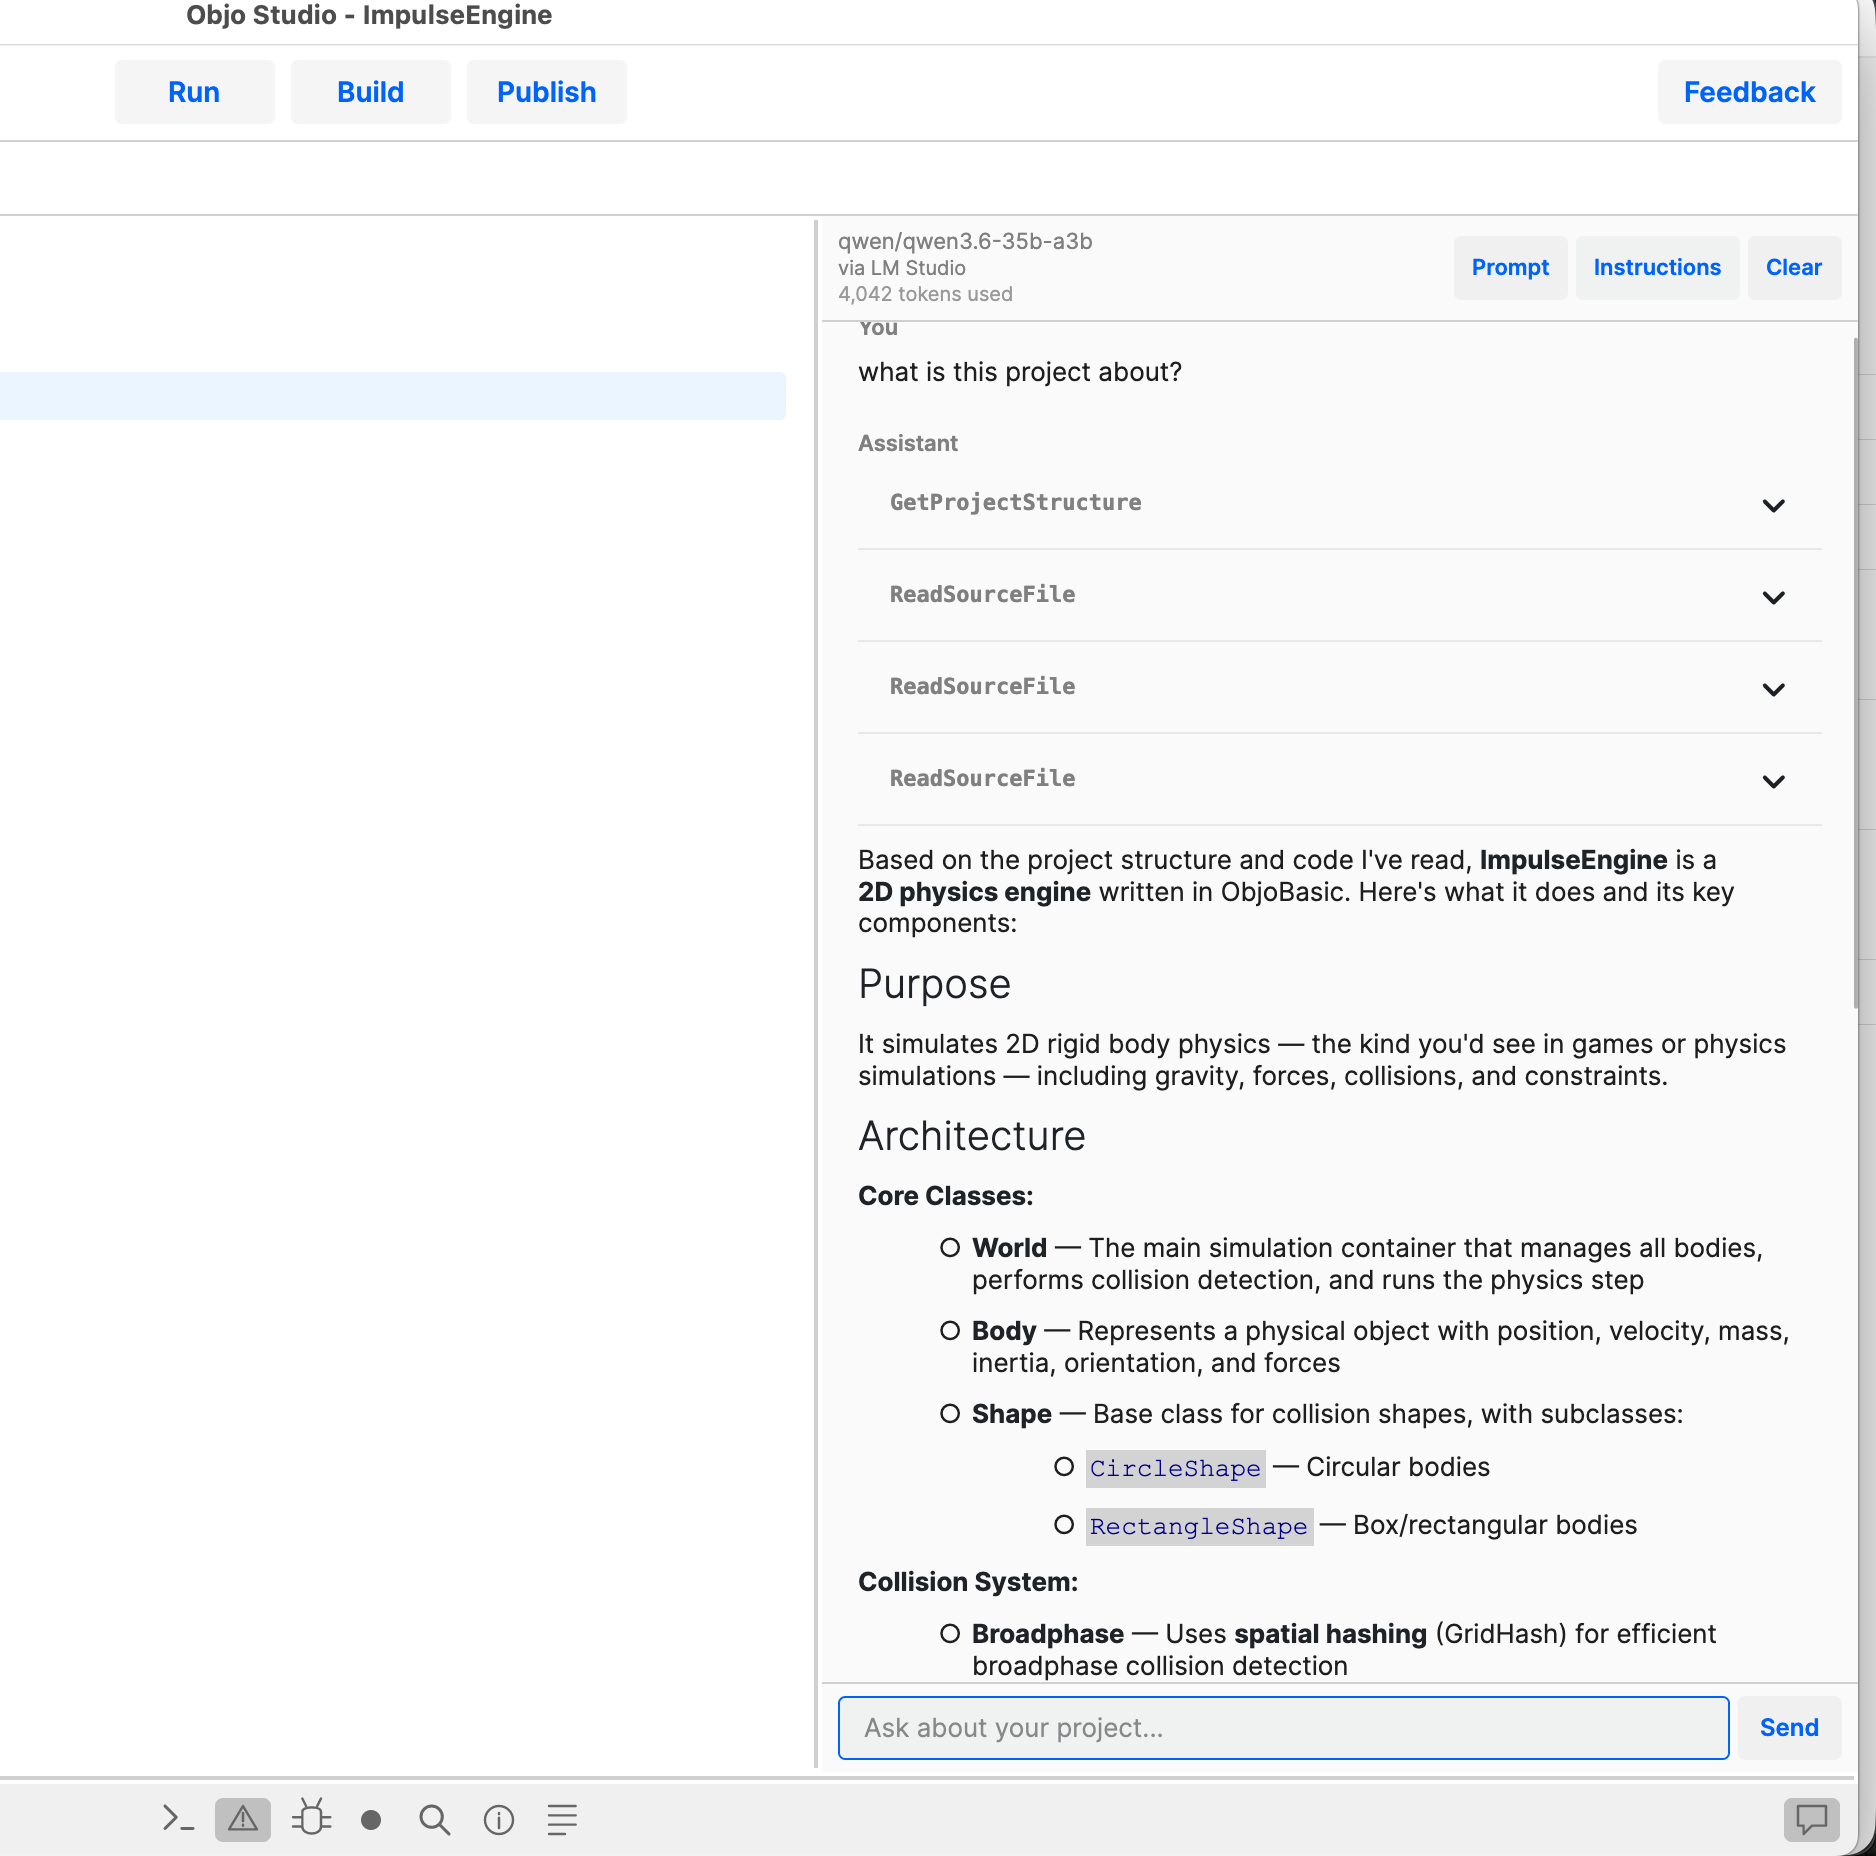The width and height of the screenshot is (1876, 1856).
Task: Click the CircleShape code link
Action: [x=1175, y=1468]
